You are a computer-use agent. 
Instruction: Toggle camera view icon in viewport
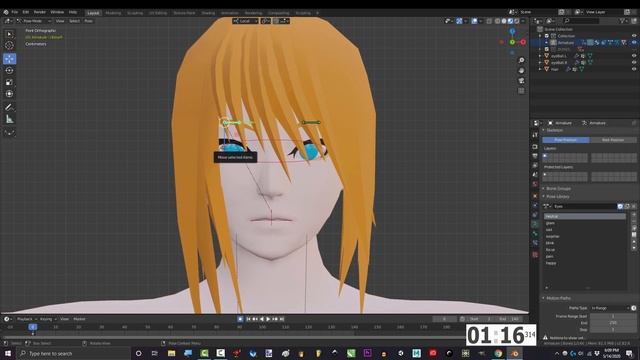(521, 81)
